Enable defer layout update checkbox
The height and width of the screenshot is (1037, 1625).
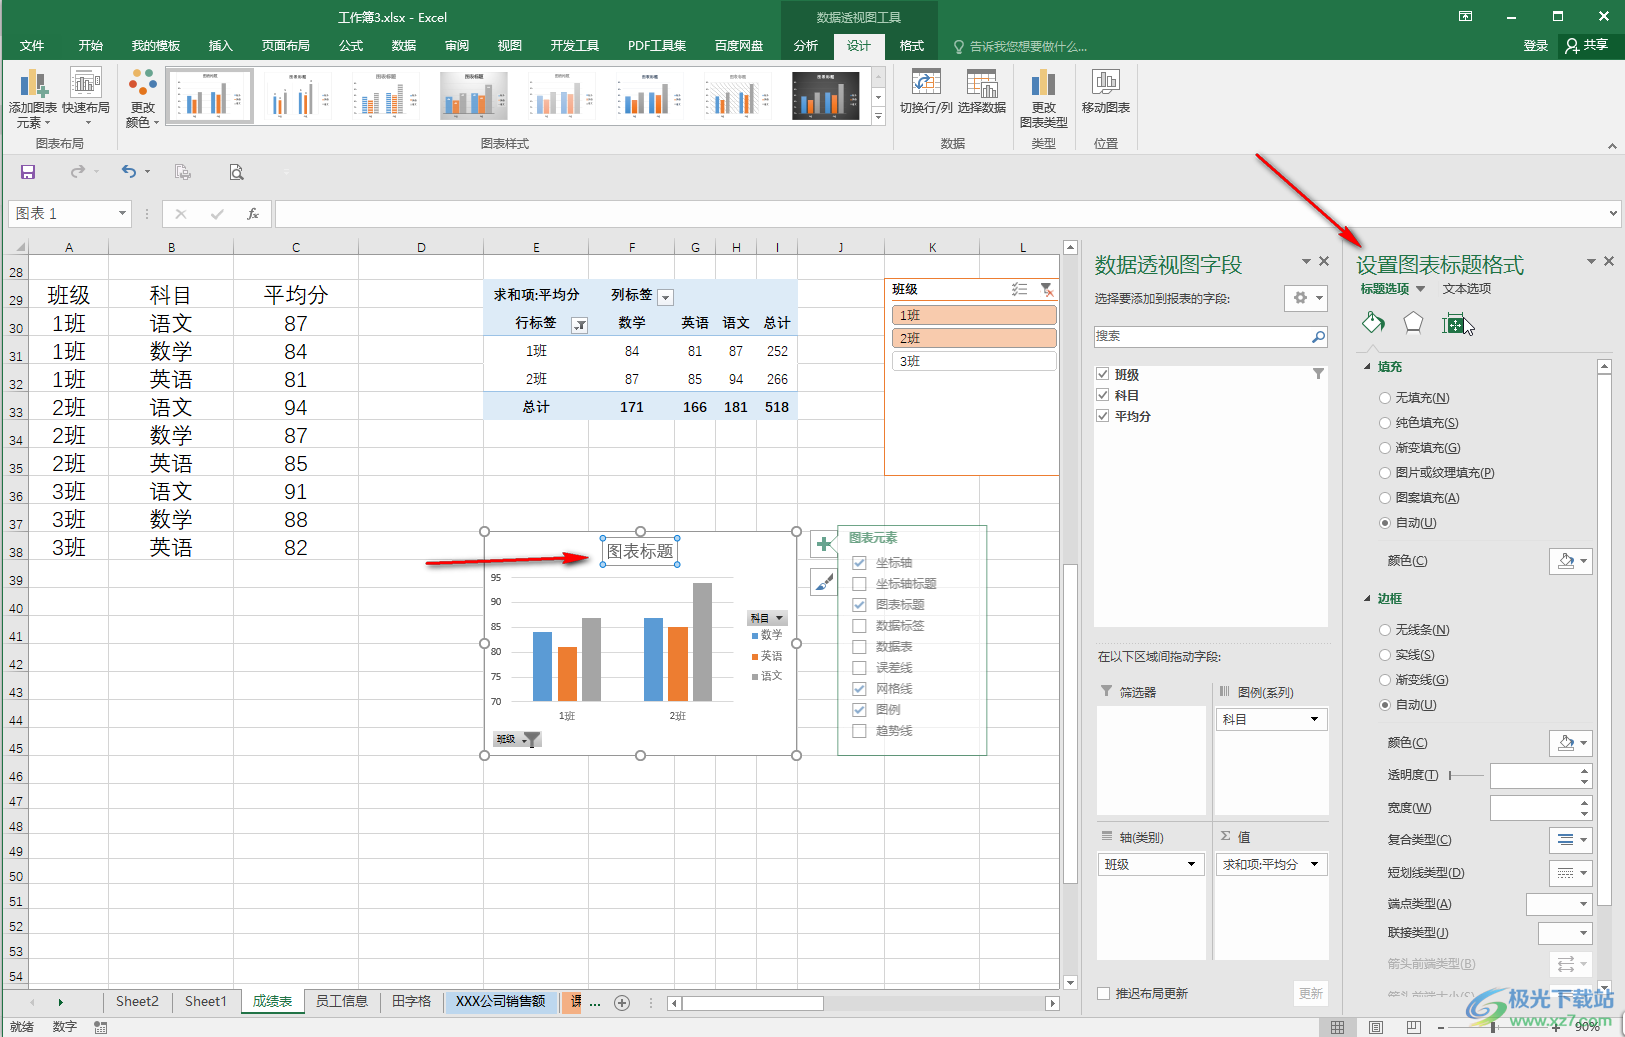pyautogui.click(x=1104, y=993)
